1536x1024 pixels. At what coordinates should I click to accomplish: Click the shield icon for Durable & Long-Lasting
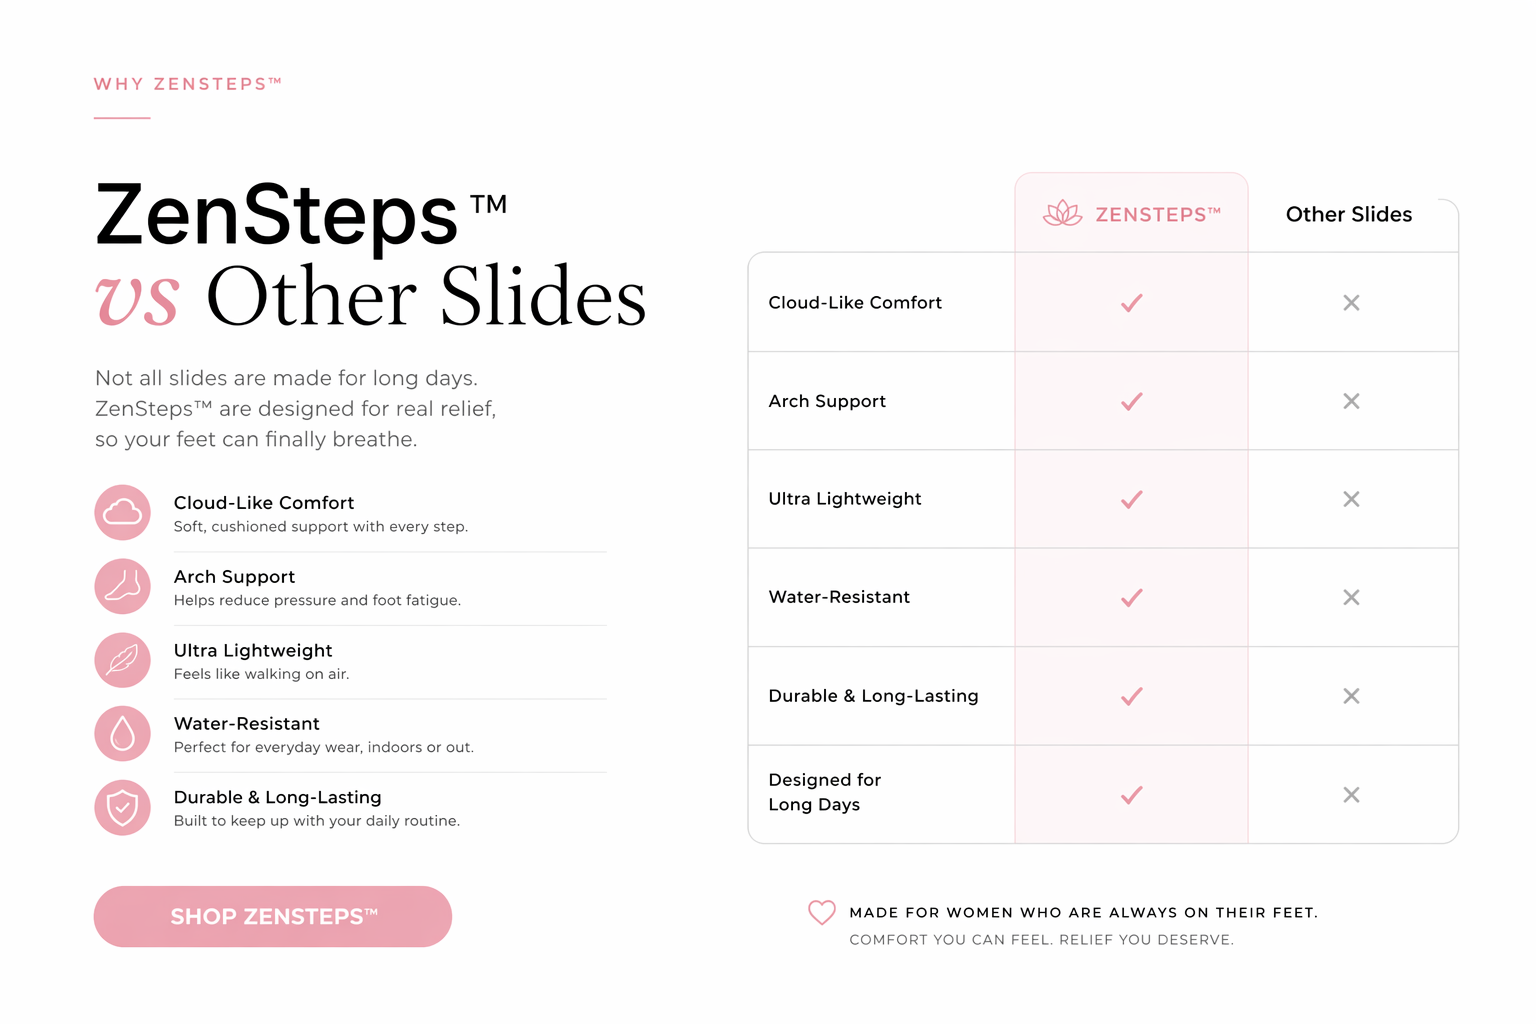point(122,807)
